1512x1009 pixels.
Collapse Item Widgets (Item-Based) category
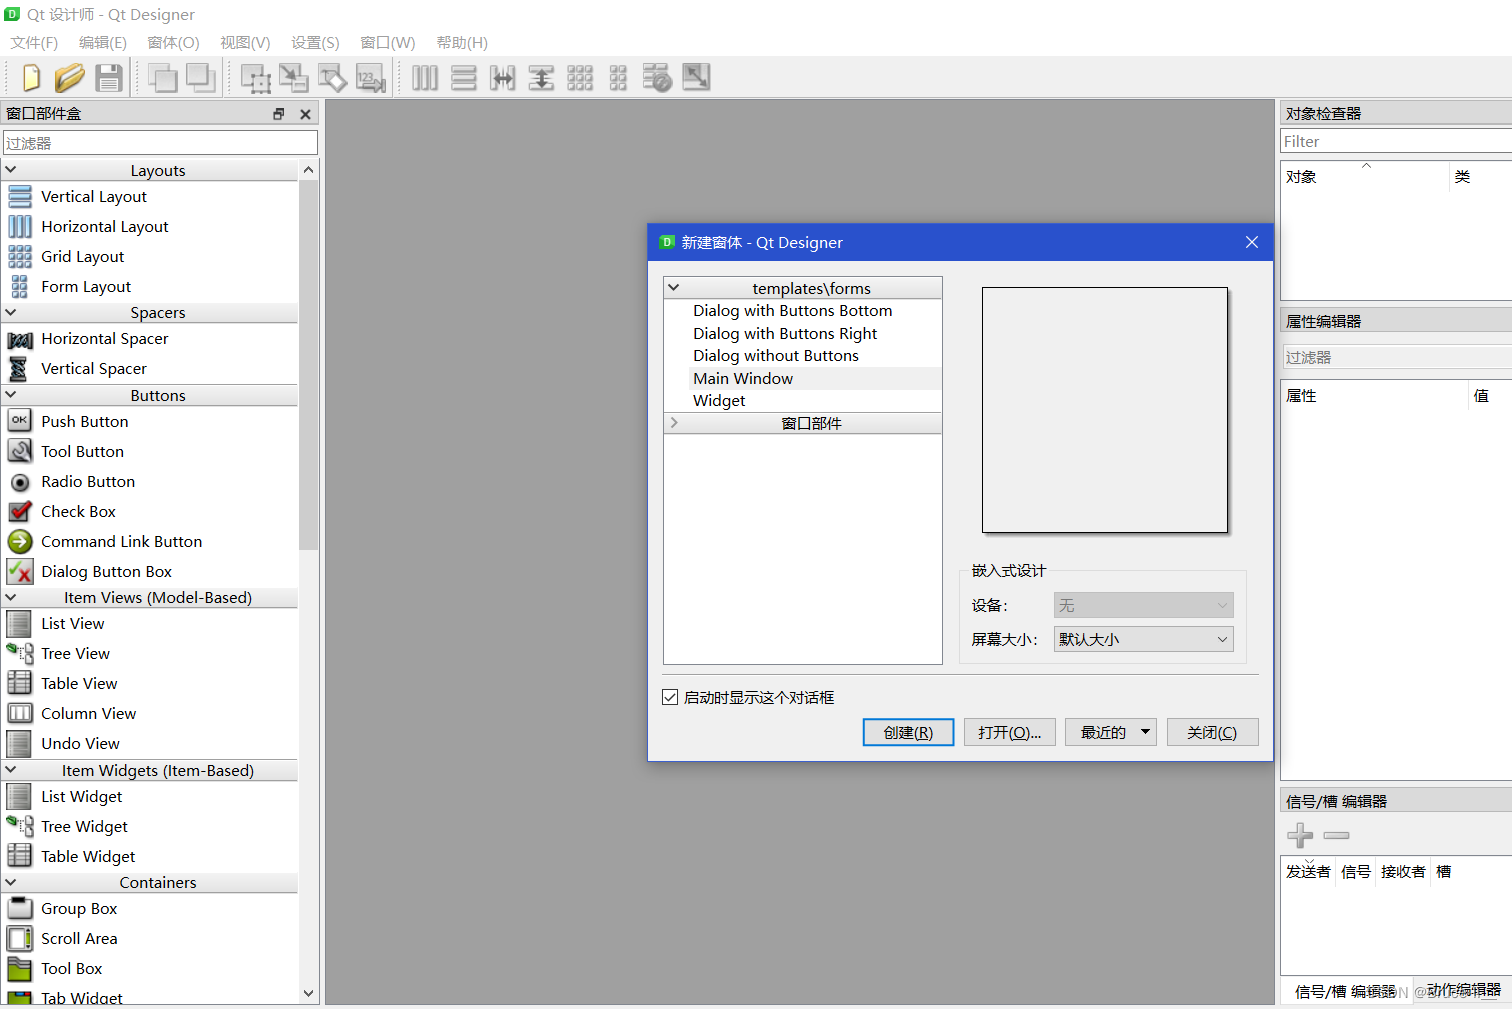[x=11, y=770]
